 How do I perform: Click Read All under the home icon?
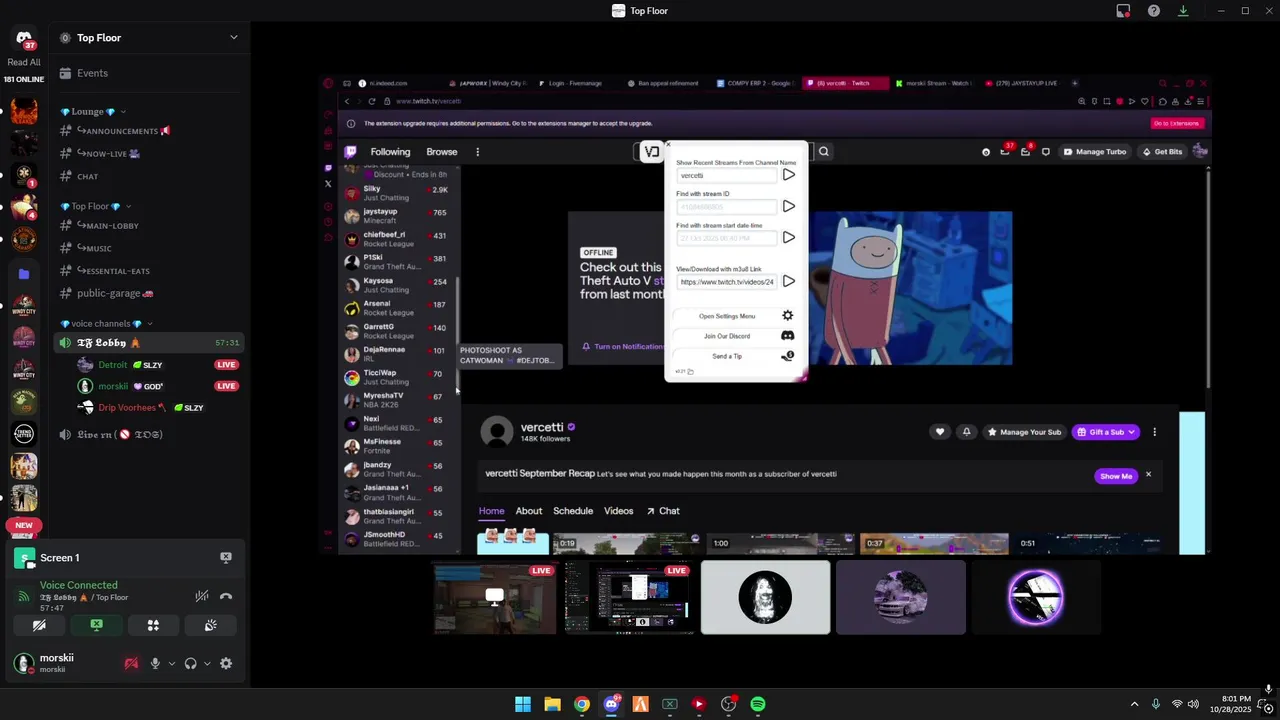pyautogui.click(x=24, y=62)
